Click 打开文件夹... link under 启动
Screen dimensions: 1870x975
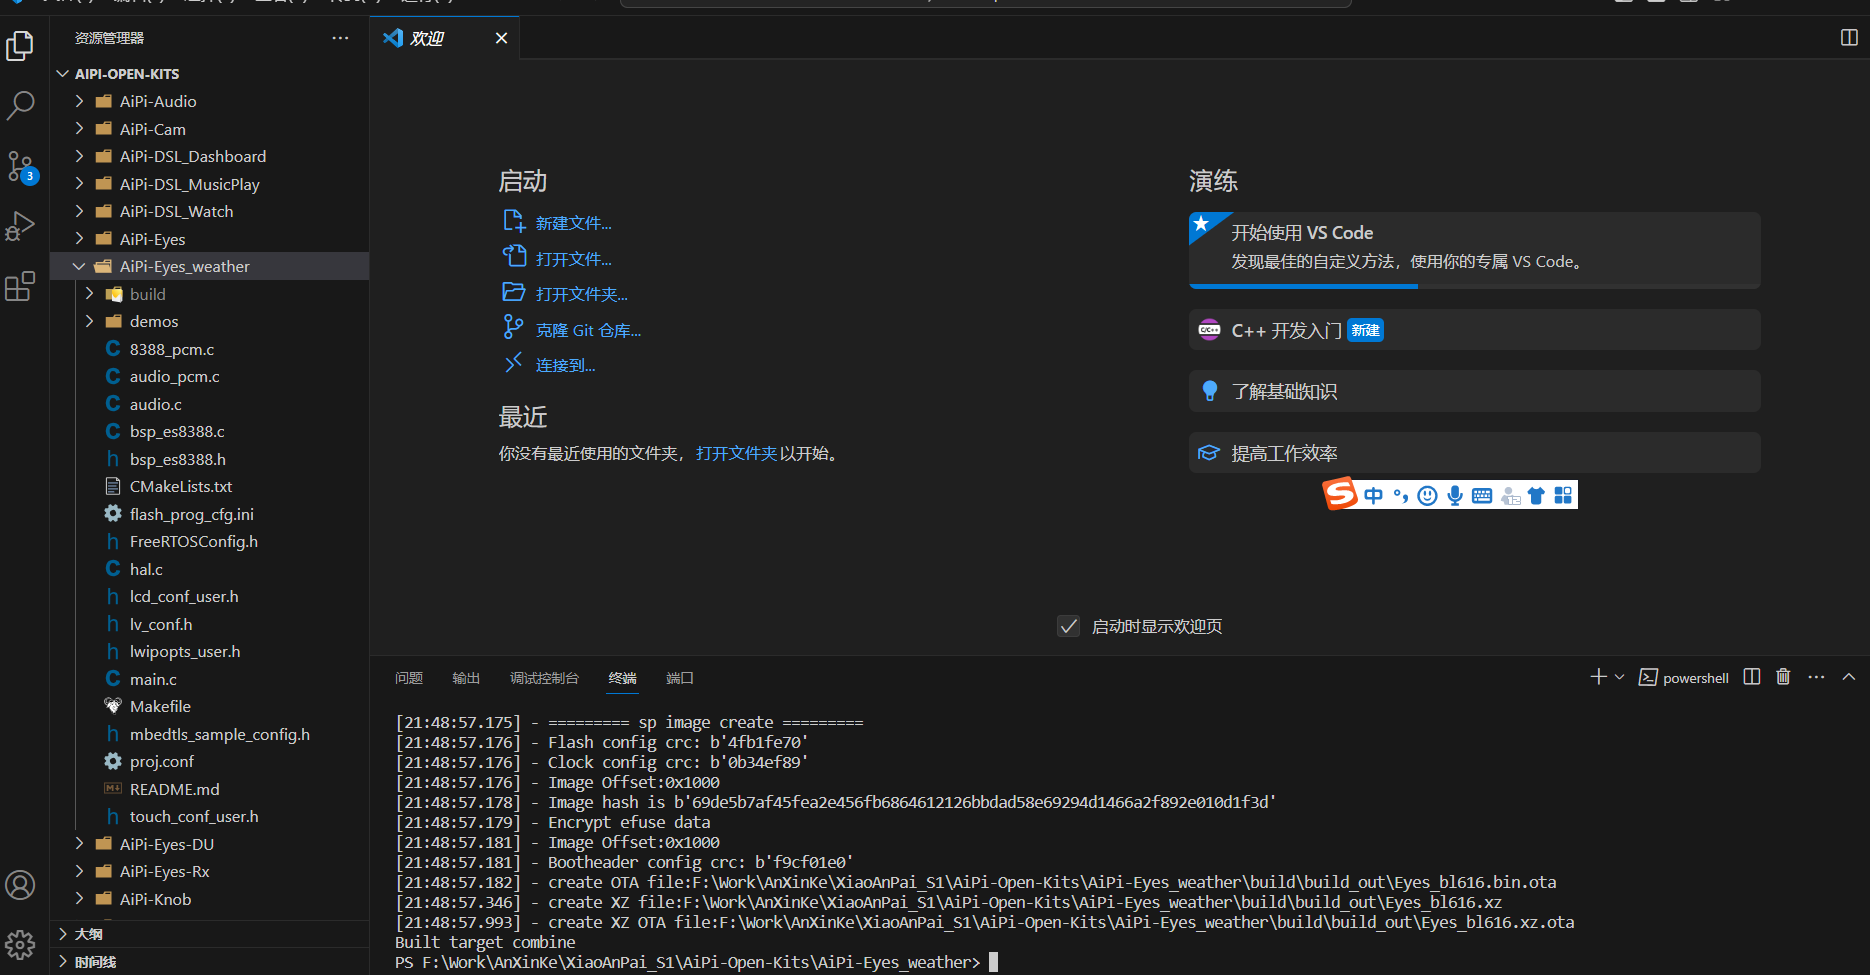coord(581,294)
